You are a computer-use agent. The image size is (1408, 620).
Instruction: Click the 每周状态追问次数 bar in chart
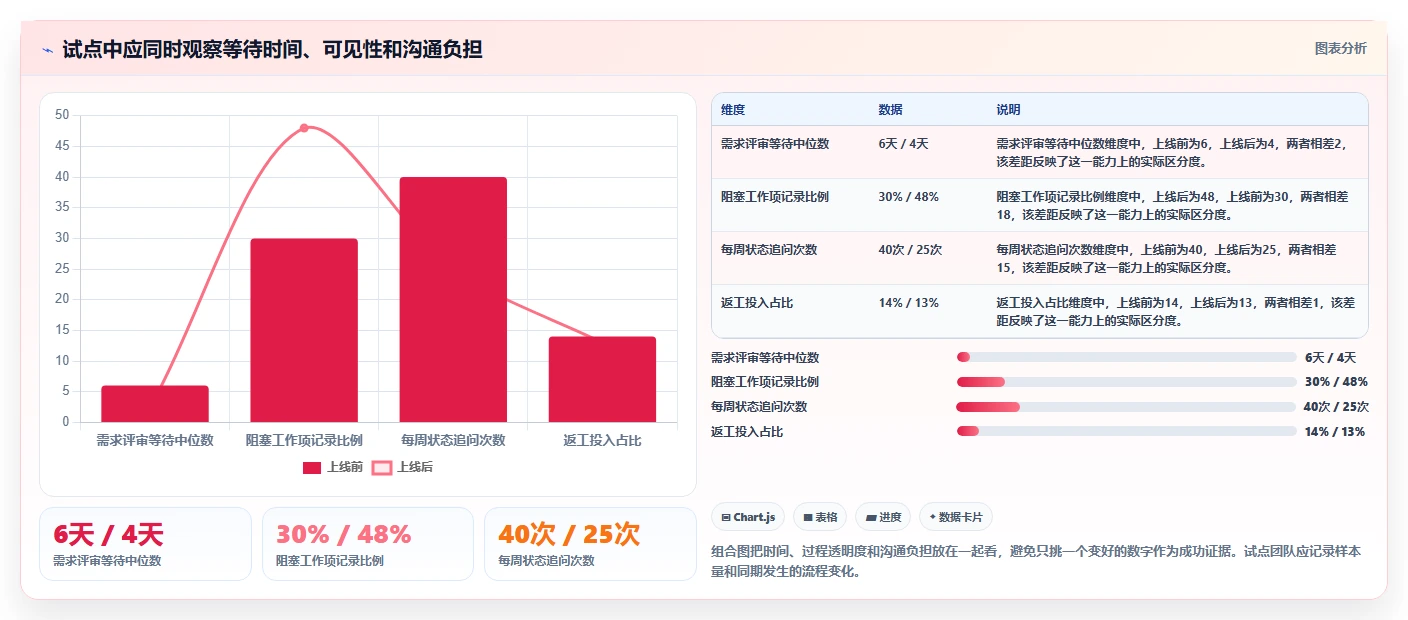point(453,300)
